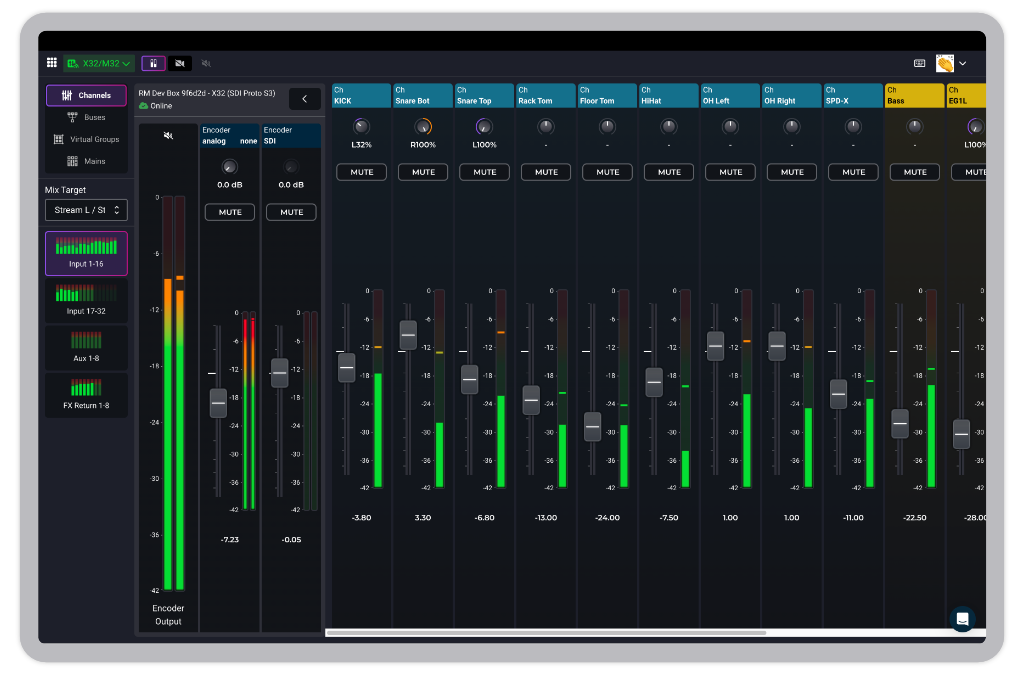This screenshot has width=1024, height=675.
Task: Select the Ch Bass channel header
Action: pos(913,94)
